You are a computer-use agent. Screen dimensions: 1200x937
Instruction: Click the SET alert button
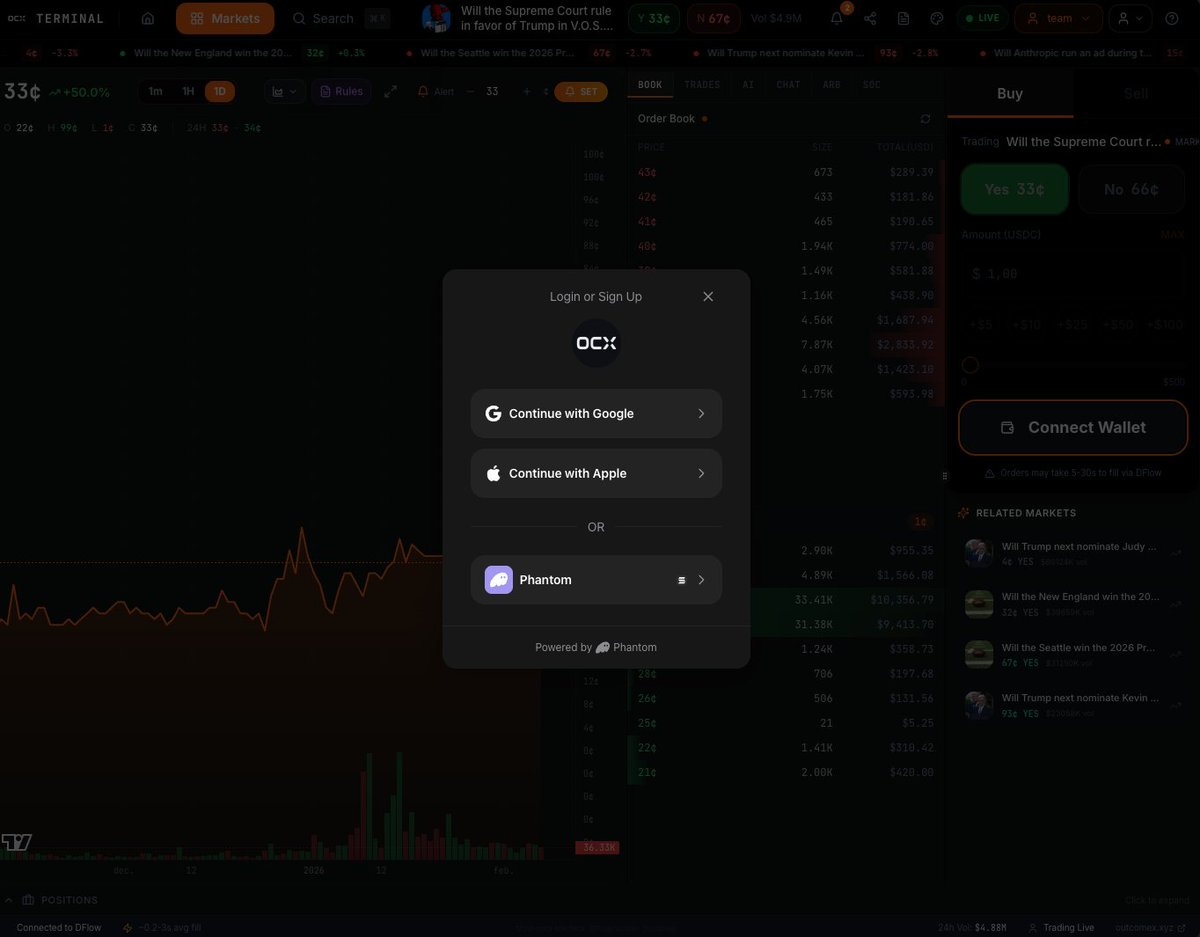click(x=581, y=91)
